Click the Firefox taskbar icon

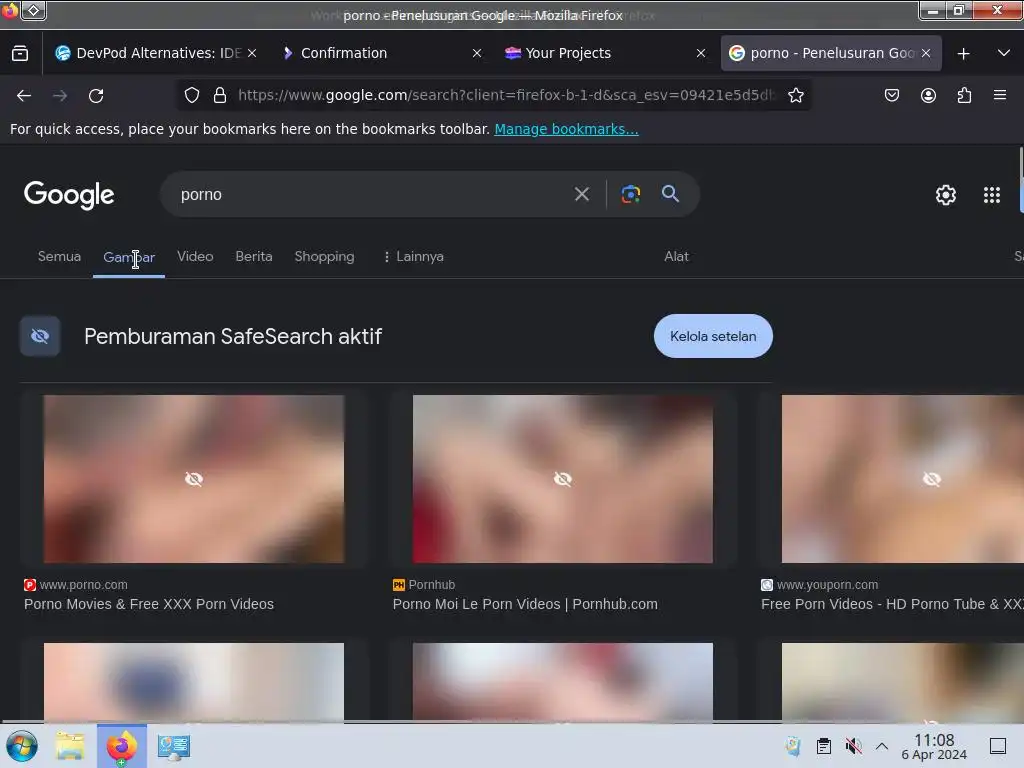[121, 746]
